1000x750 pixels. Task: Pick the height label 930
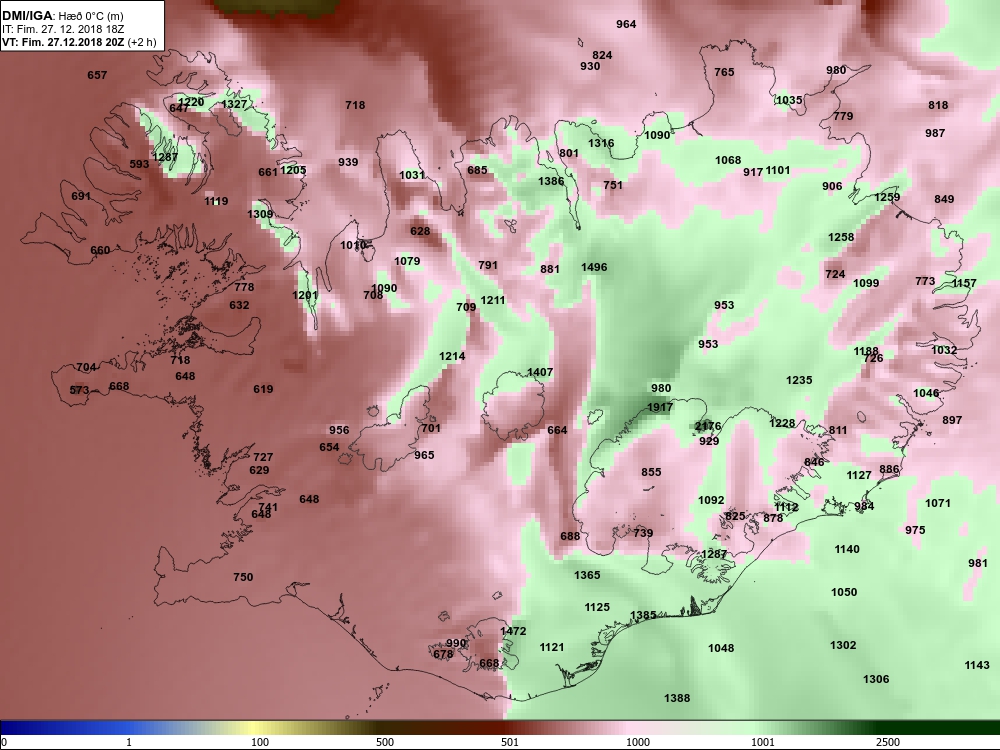[x=590, y=66]
